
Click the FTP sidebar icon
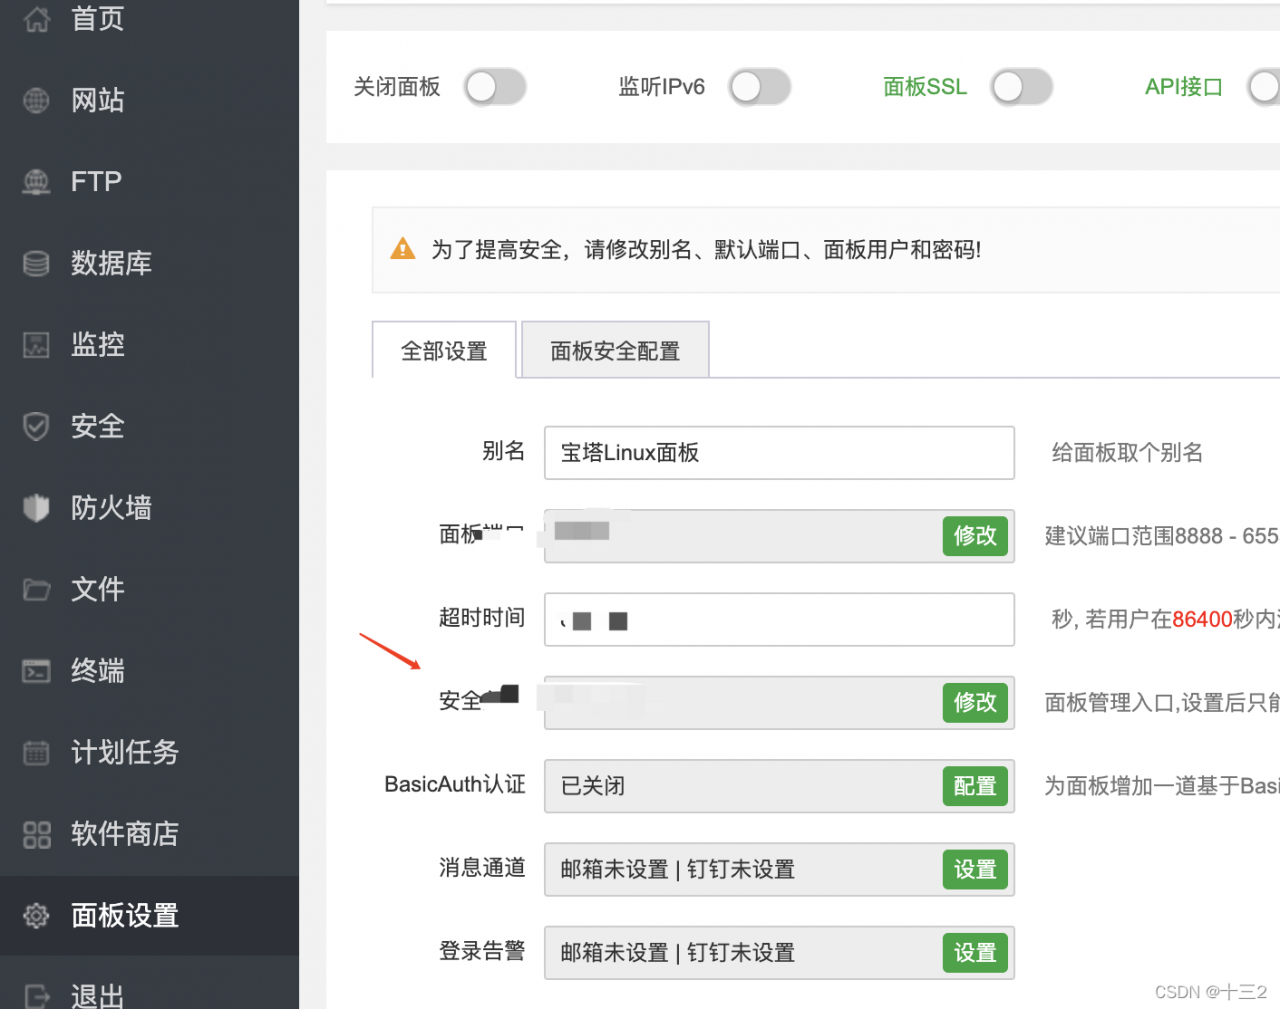pyautogui.click(x=36, y=182)
